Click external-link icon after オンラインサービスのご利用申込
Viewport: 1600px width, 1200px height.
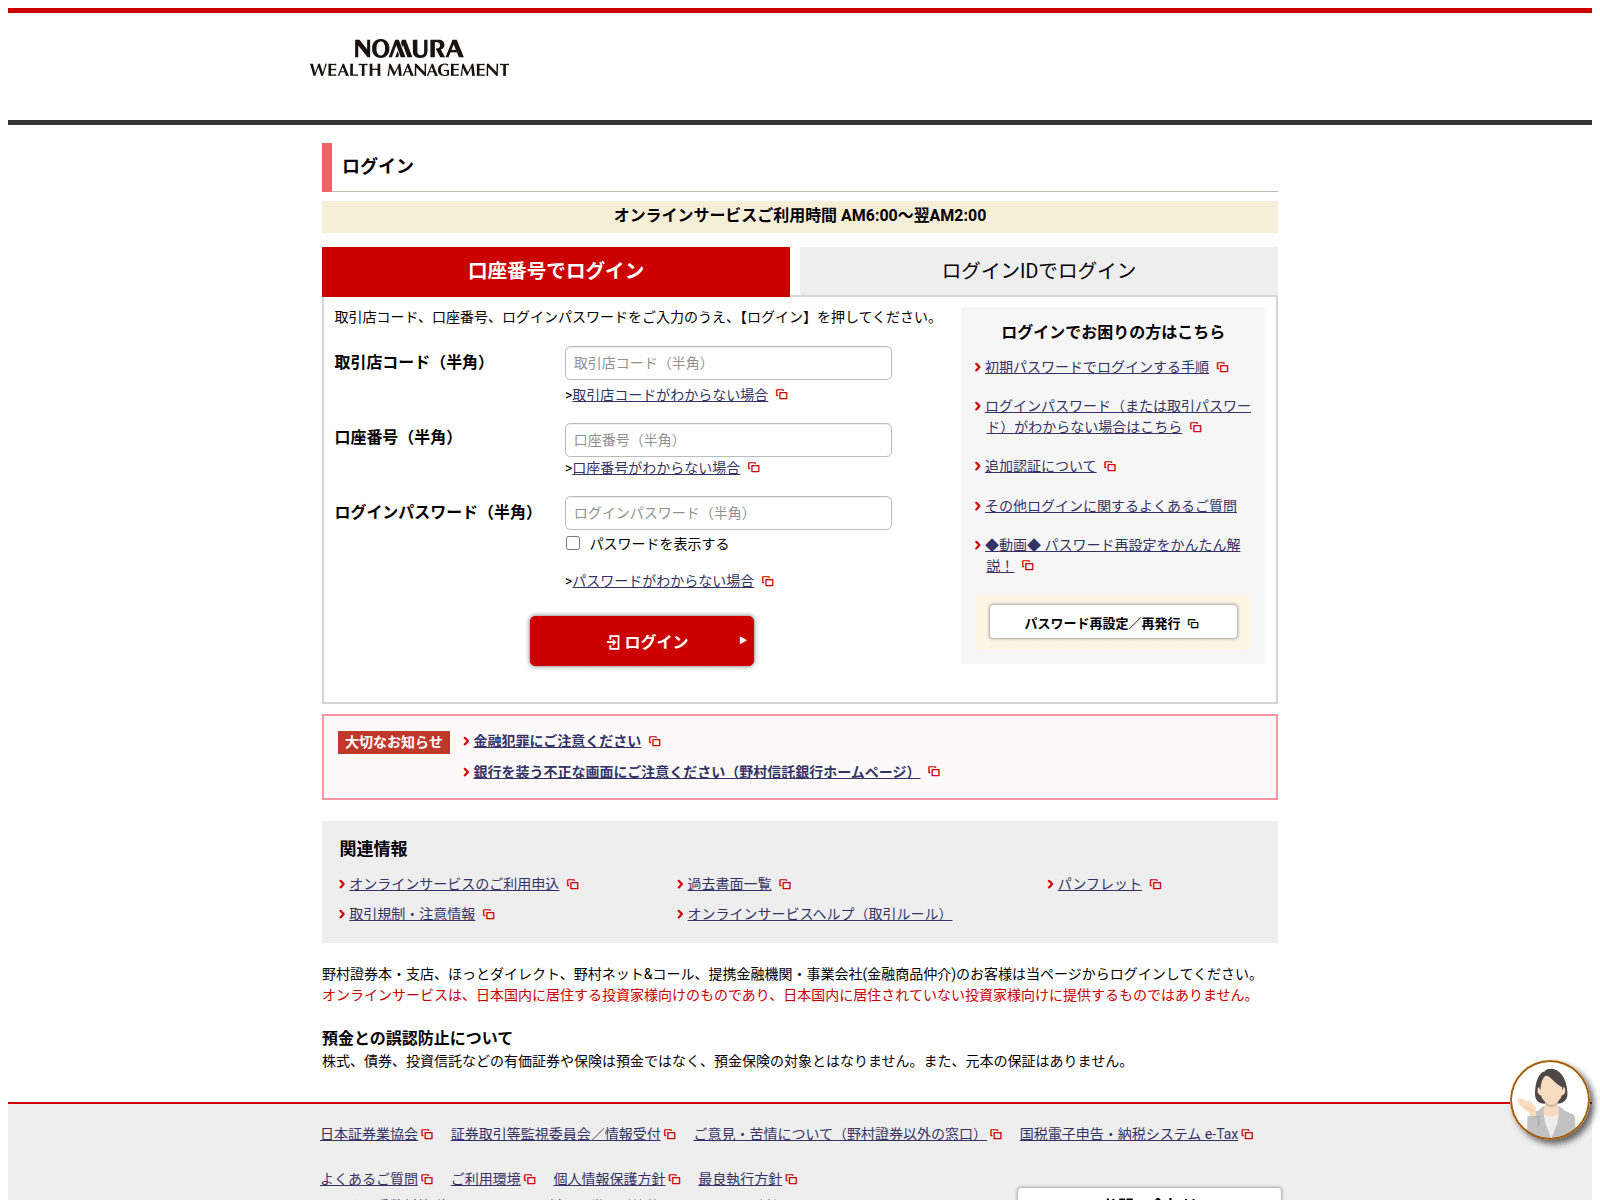pos(573,885)
